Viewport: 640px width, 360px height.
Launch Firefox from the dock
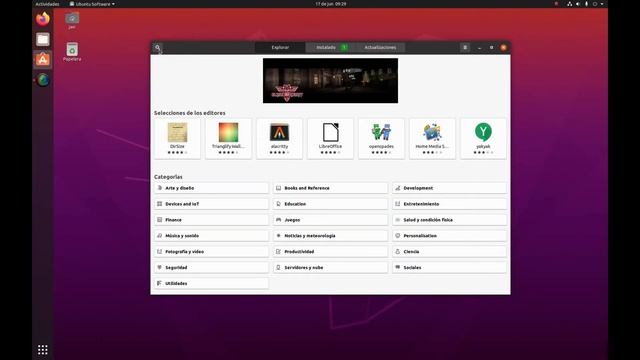pyautogui.click(x=43, y=19)
